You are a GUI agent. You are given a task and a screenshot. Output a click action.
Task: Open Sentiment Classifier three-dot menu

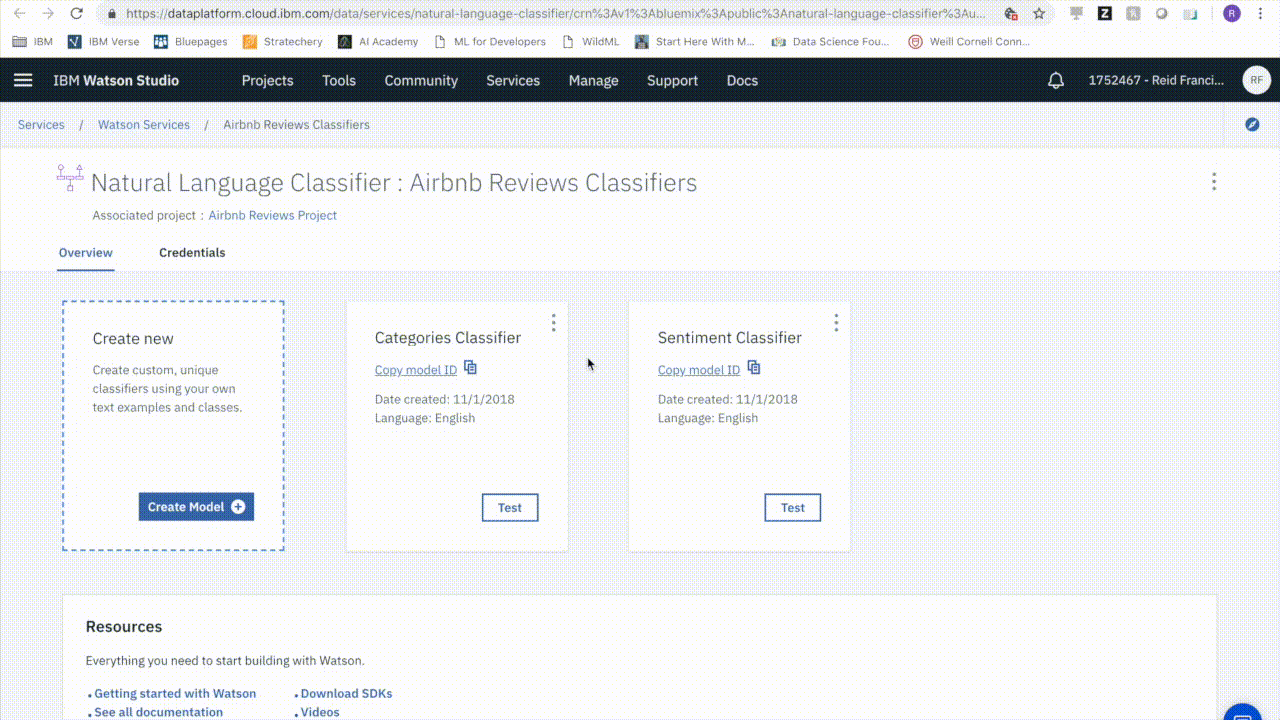click(x=836, y=322)
